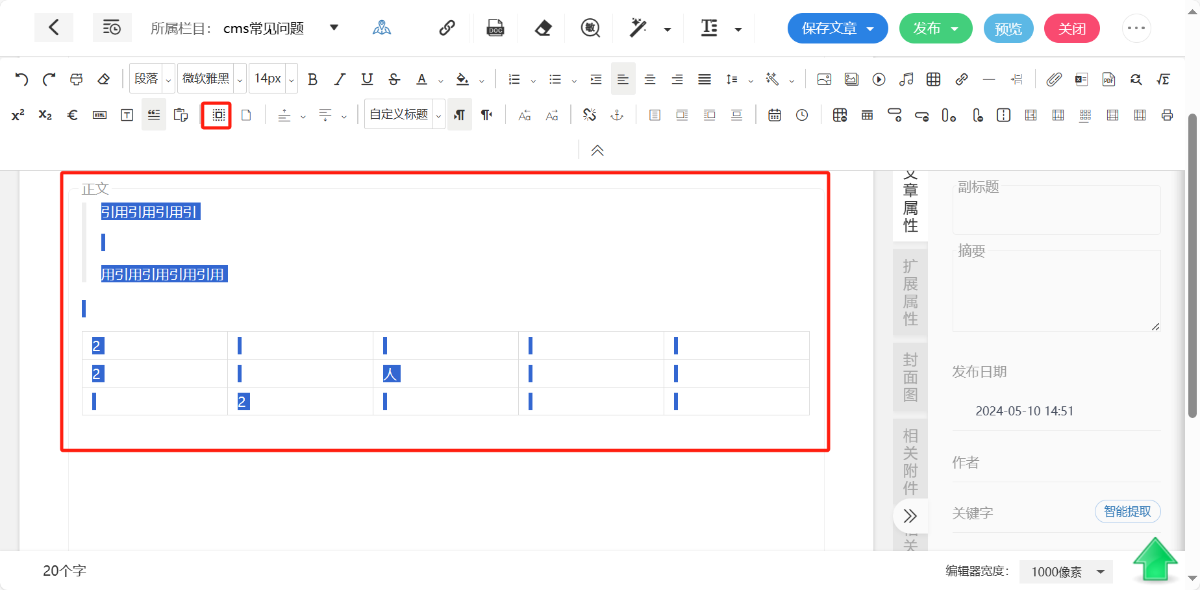Open the 微软雅黑 font family dropdown
The height and width of the screenshot is (590, 1200).
tap(211, 79)
